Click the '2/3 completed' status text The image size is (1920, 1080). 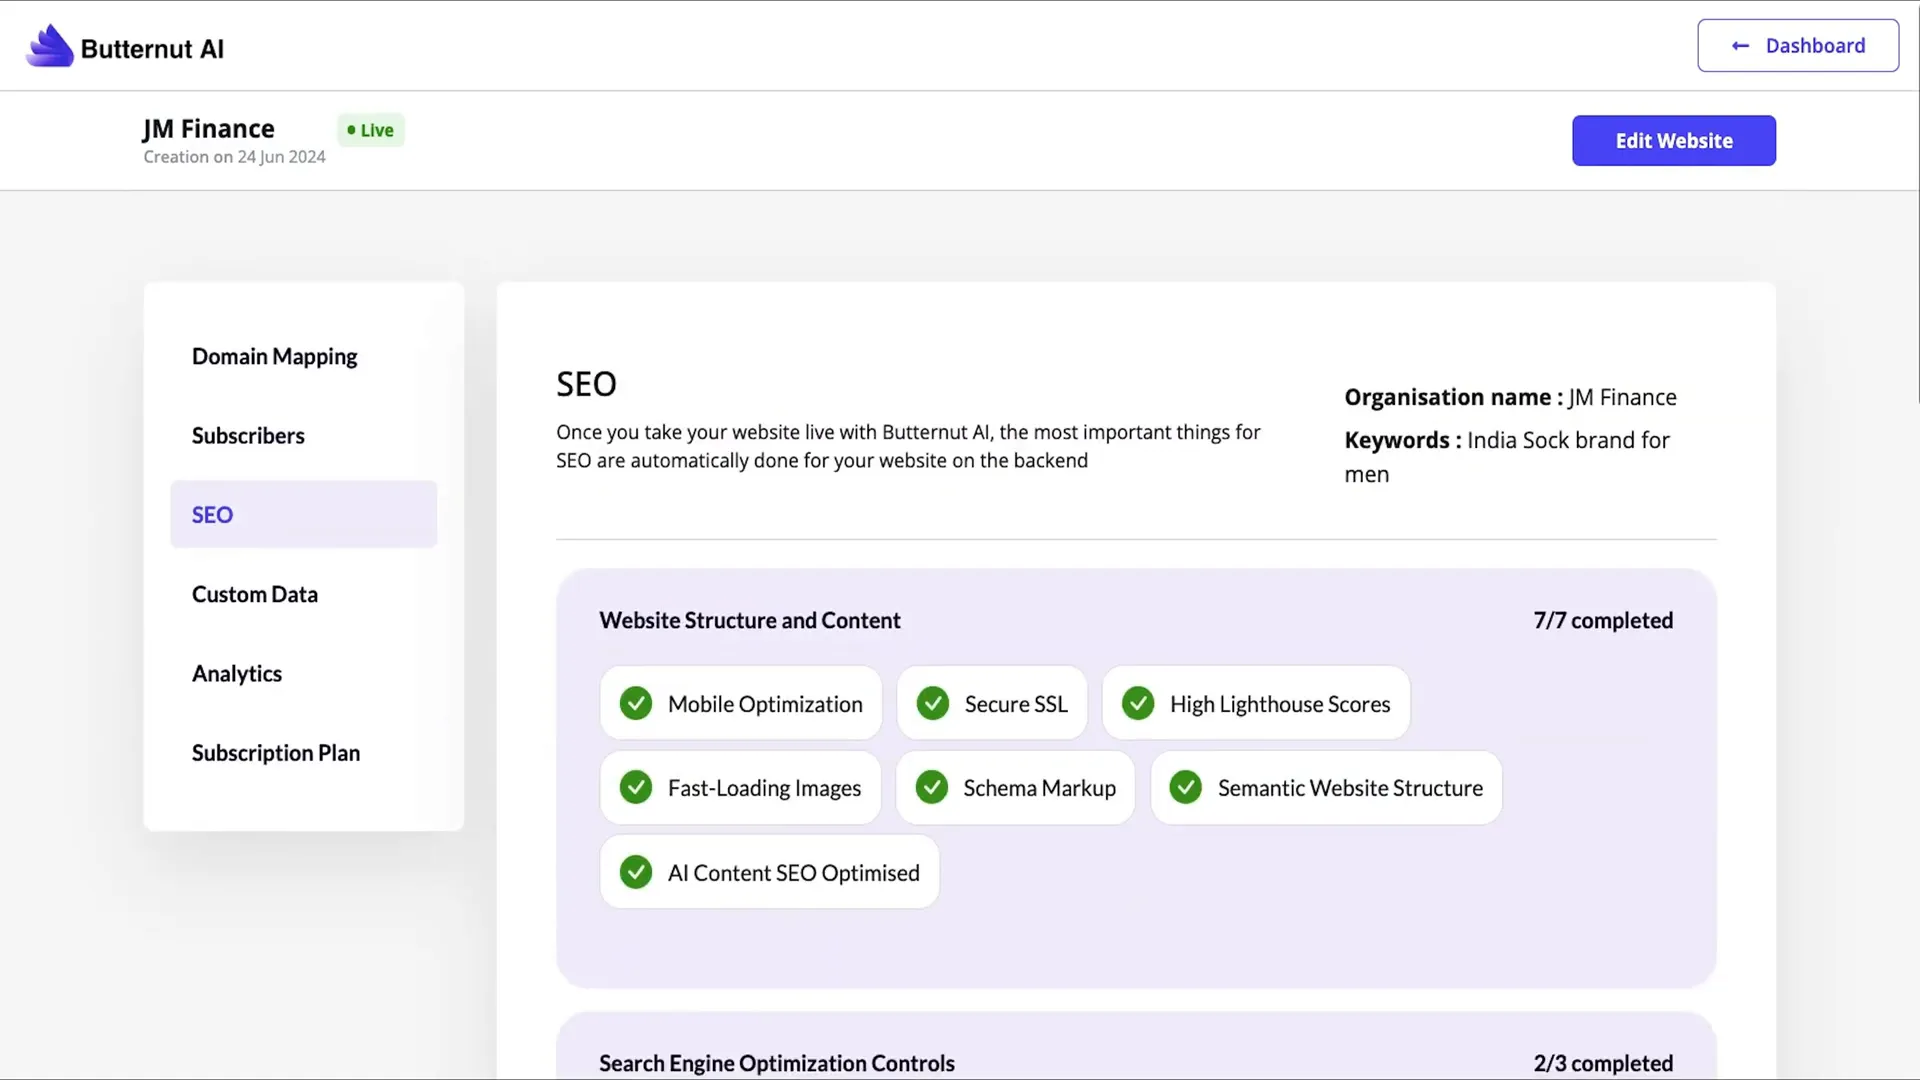1603,1063
